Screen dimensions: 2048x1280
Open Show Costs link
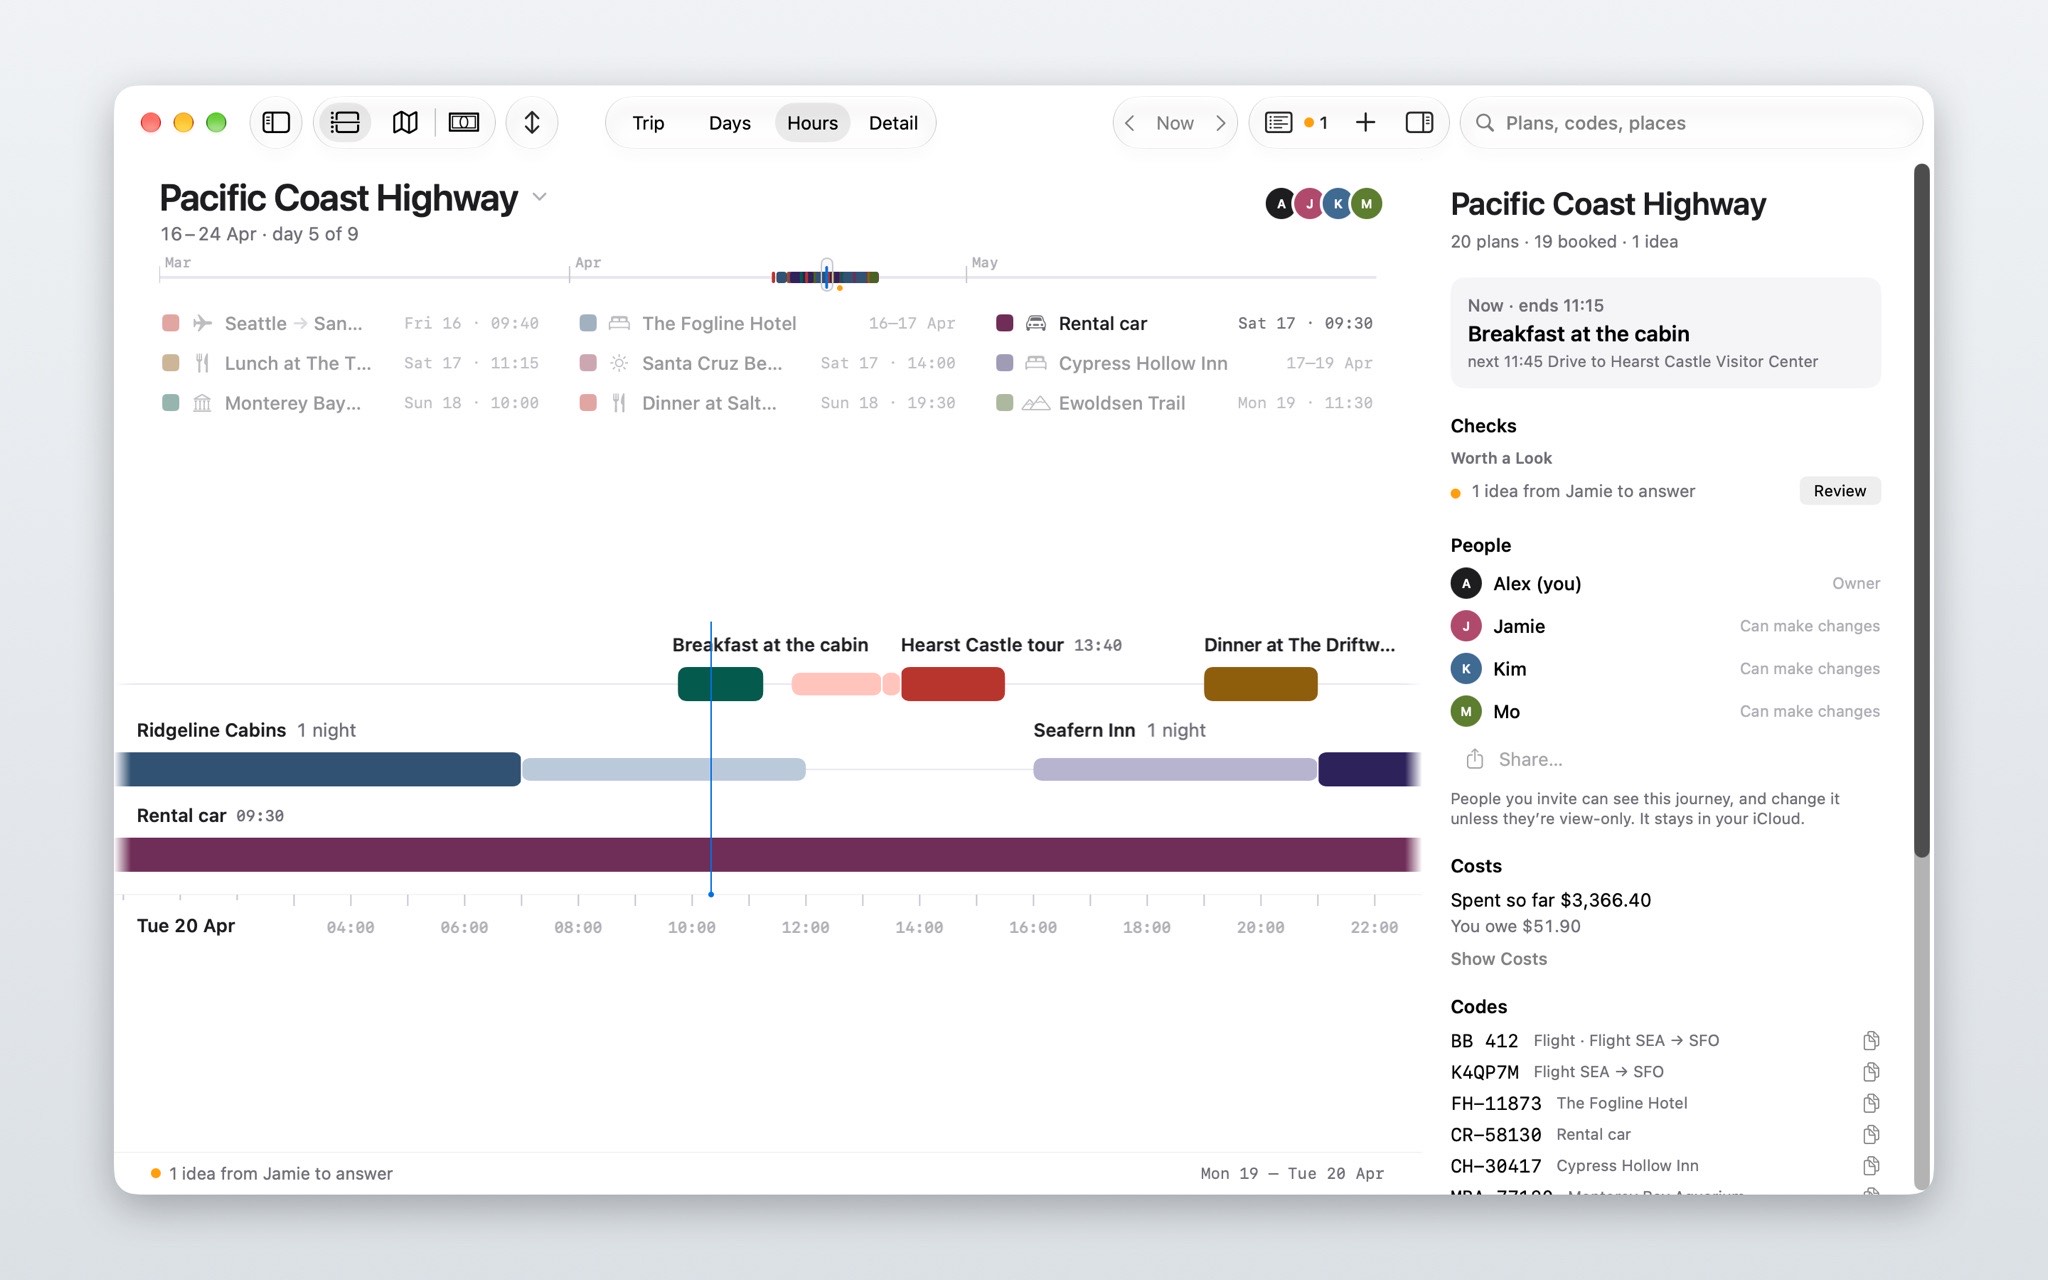1498,959
